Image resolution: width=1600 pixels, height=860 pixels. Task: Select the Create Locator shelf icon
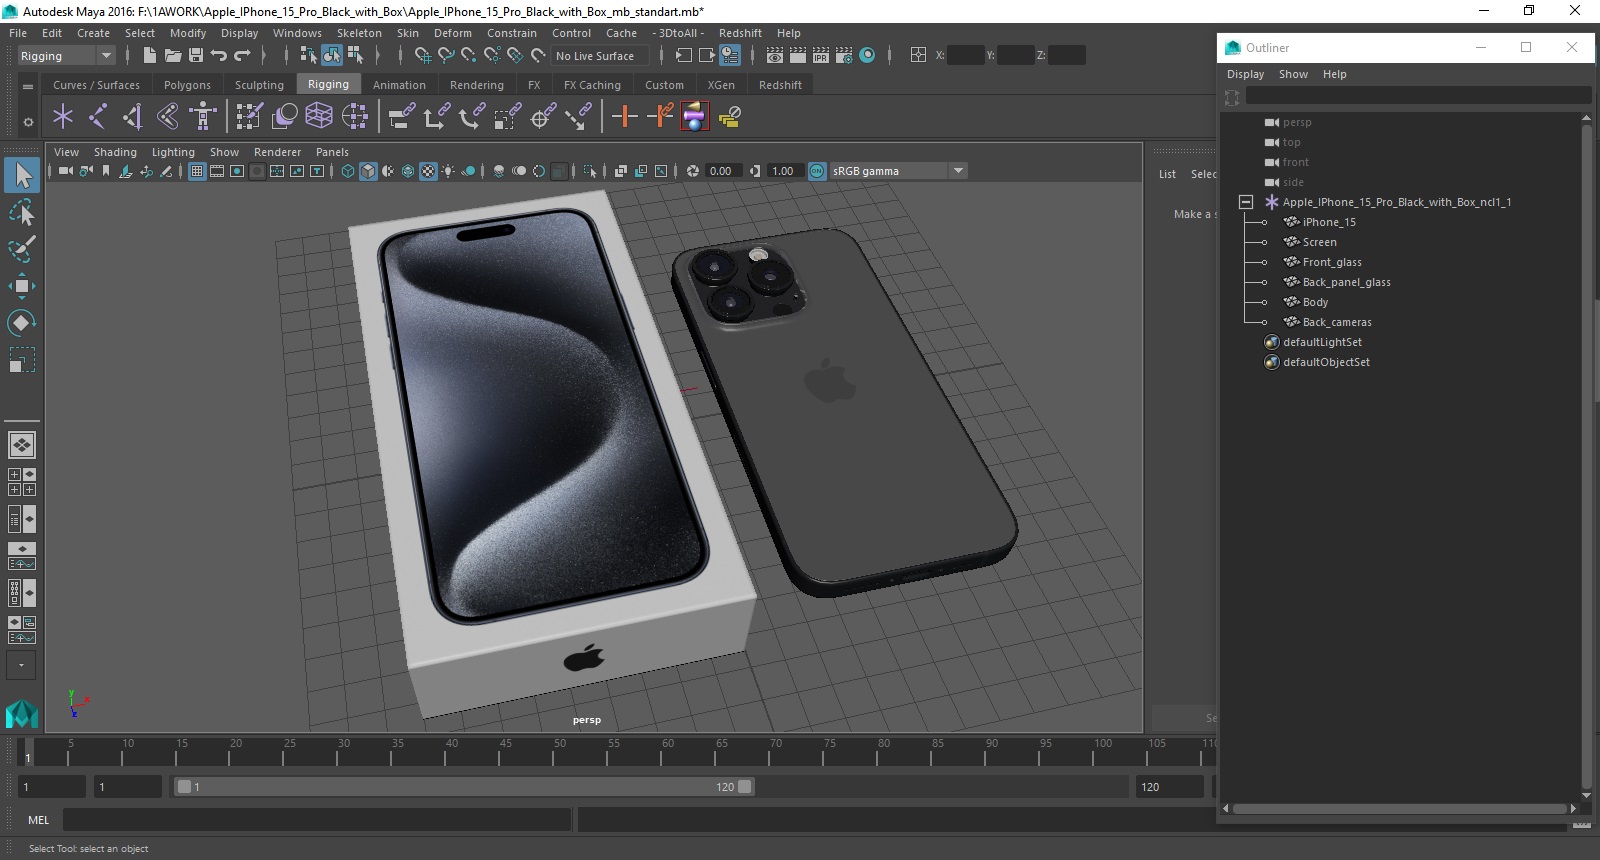(x=63, y=117)
